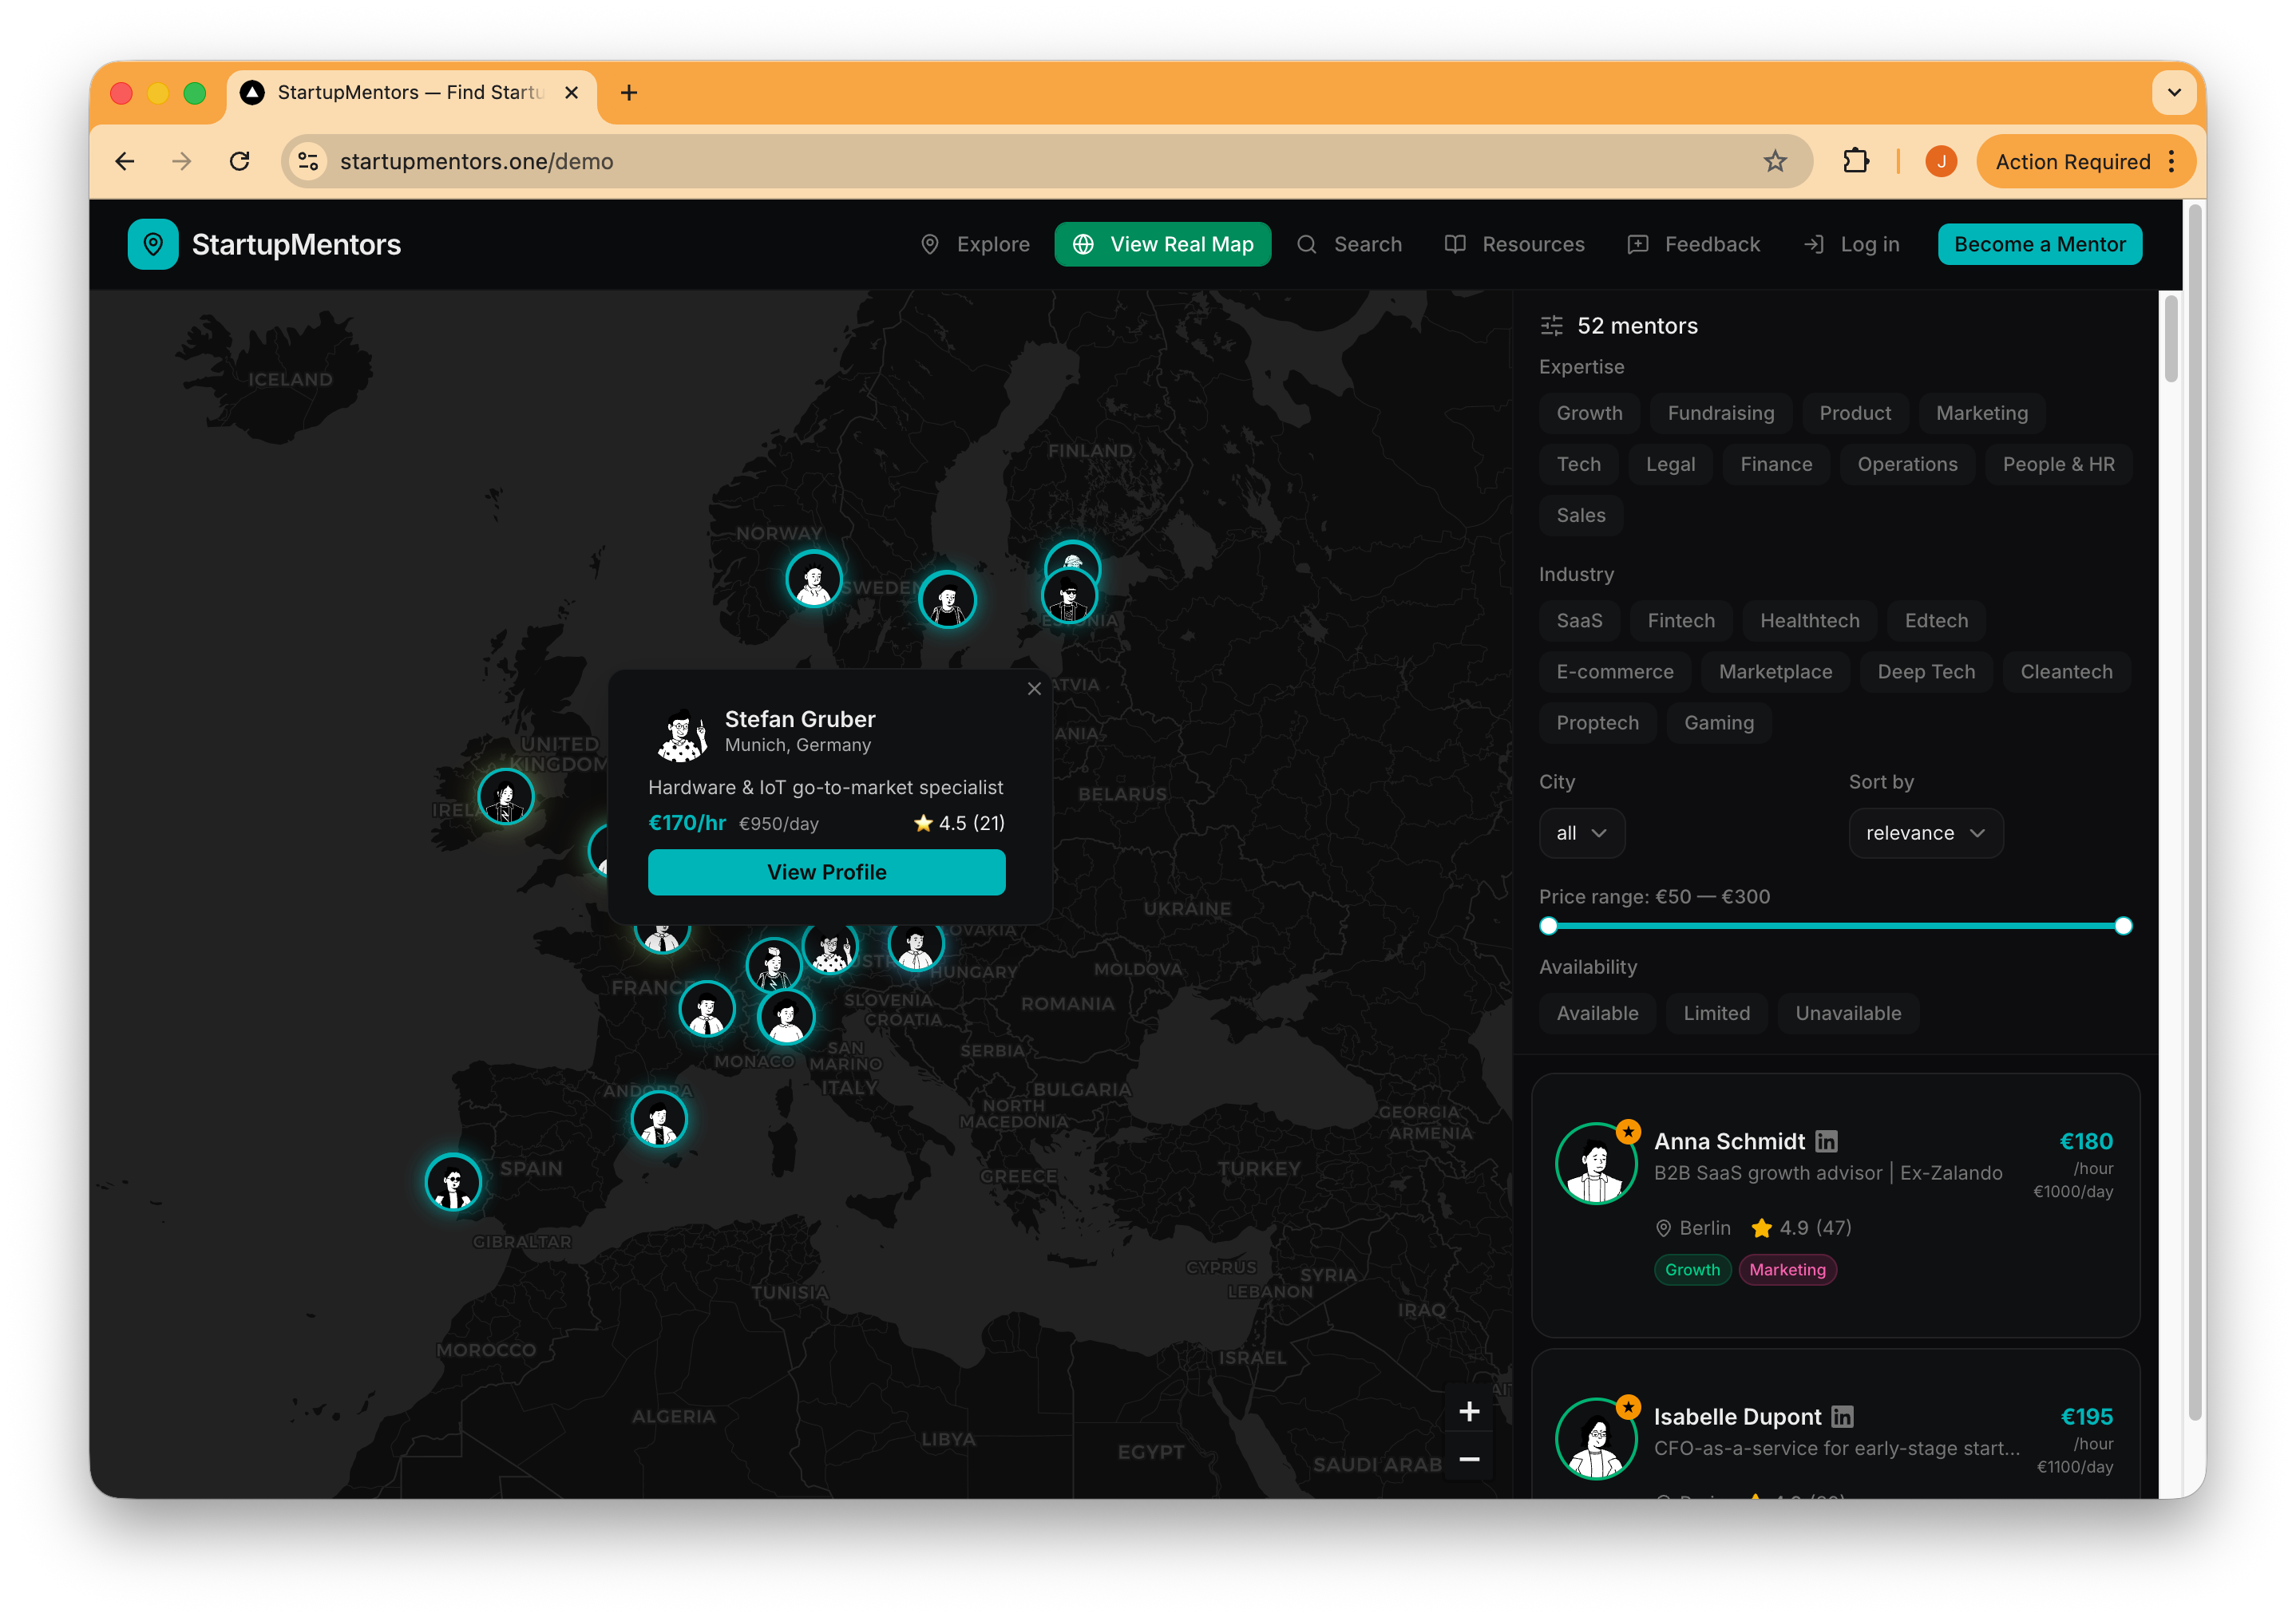Toggle the Available availability filter
Viewport: 2296px width, 1617px height.
(x=1597, y=1013)
